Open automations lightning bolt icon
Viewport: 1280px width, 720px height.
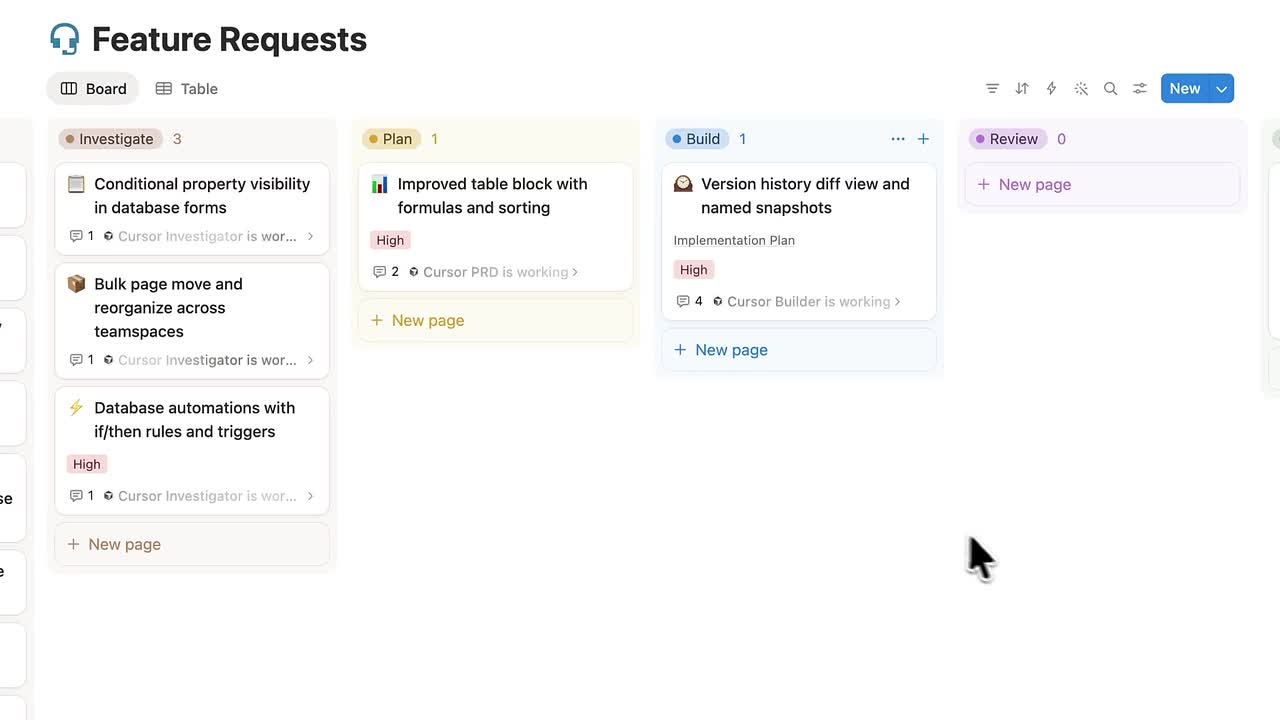pos(1051,88)
